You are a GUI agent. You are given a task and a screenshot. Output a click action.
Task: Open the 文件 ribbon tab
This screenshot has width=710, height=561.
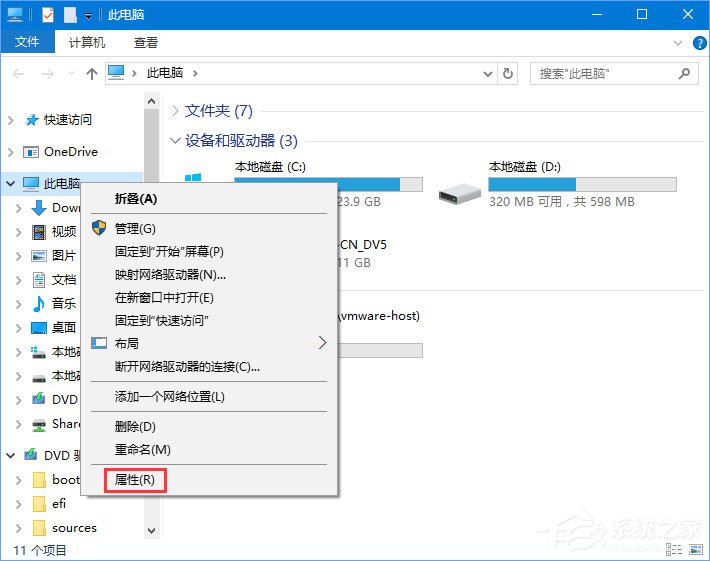[27, 42]
